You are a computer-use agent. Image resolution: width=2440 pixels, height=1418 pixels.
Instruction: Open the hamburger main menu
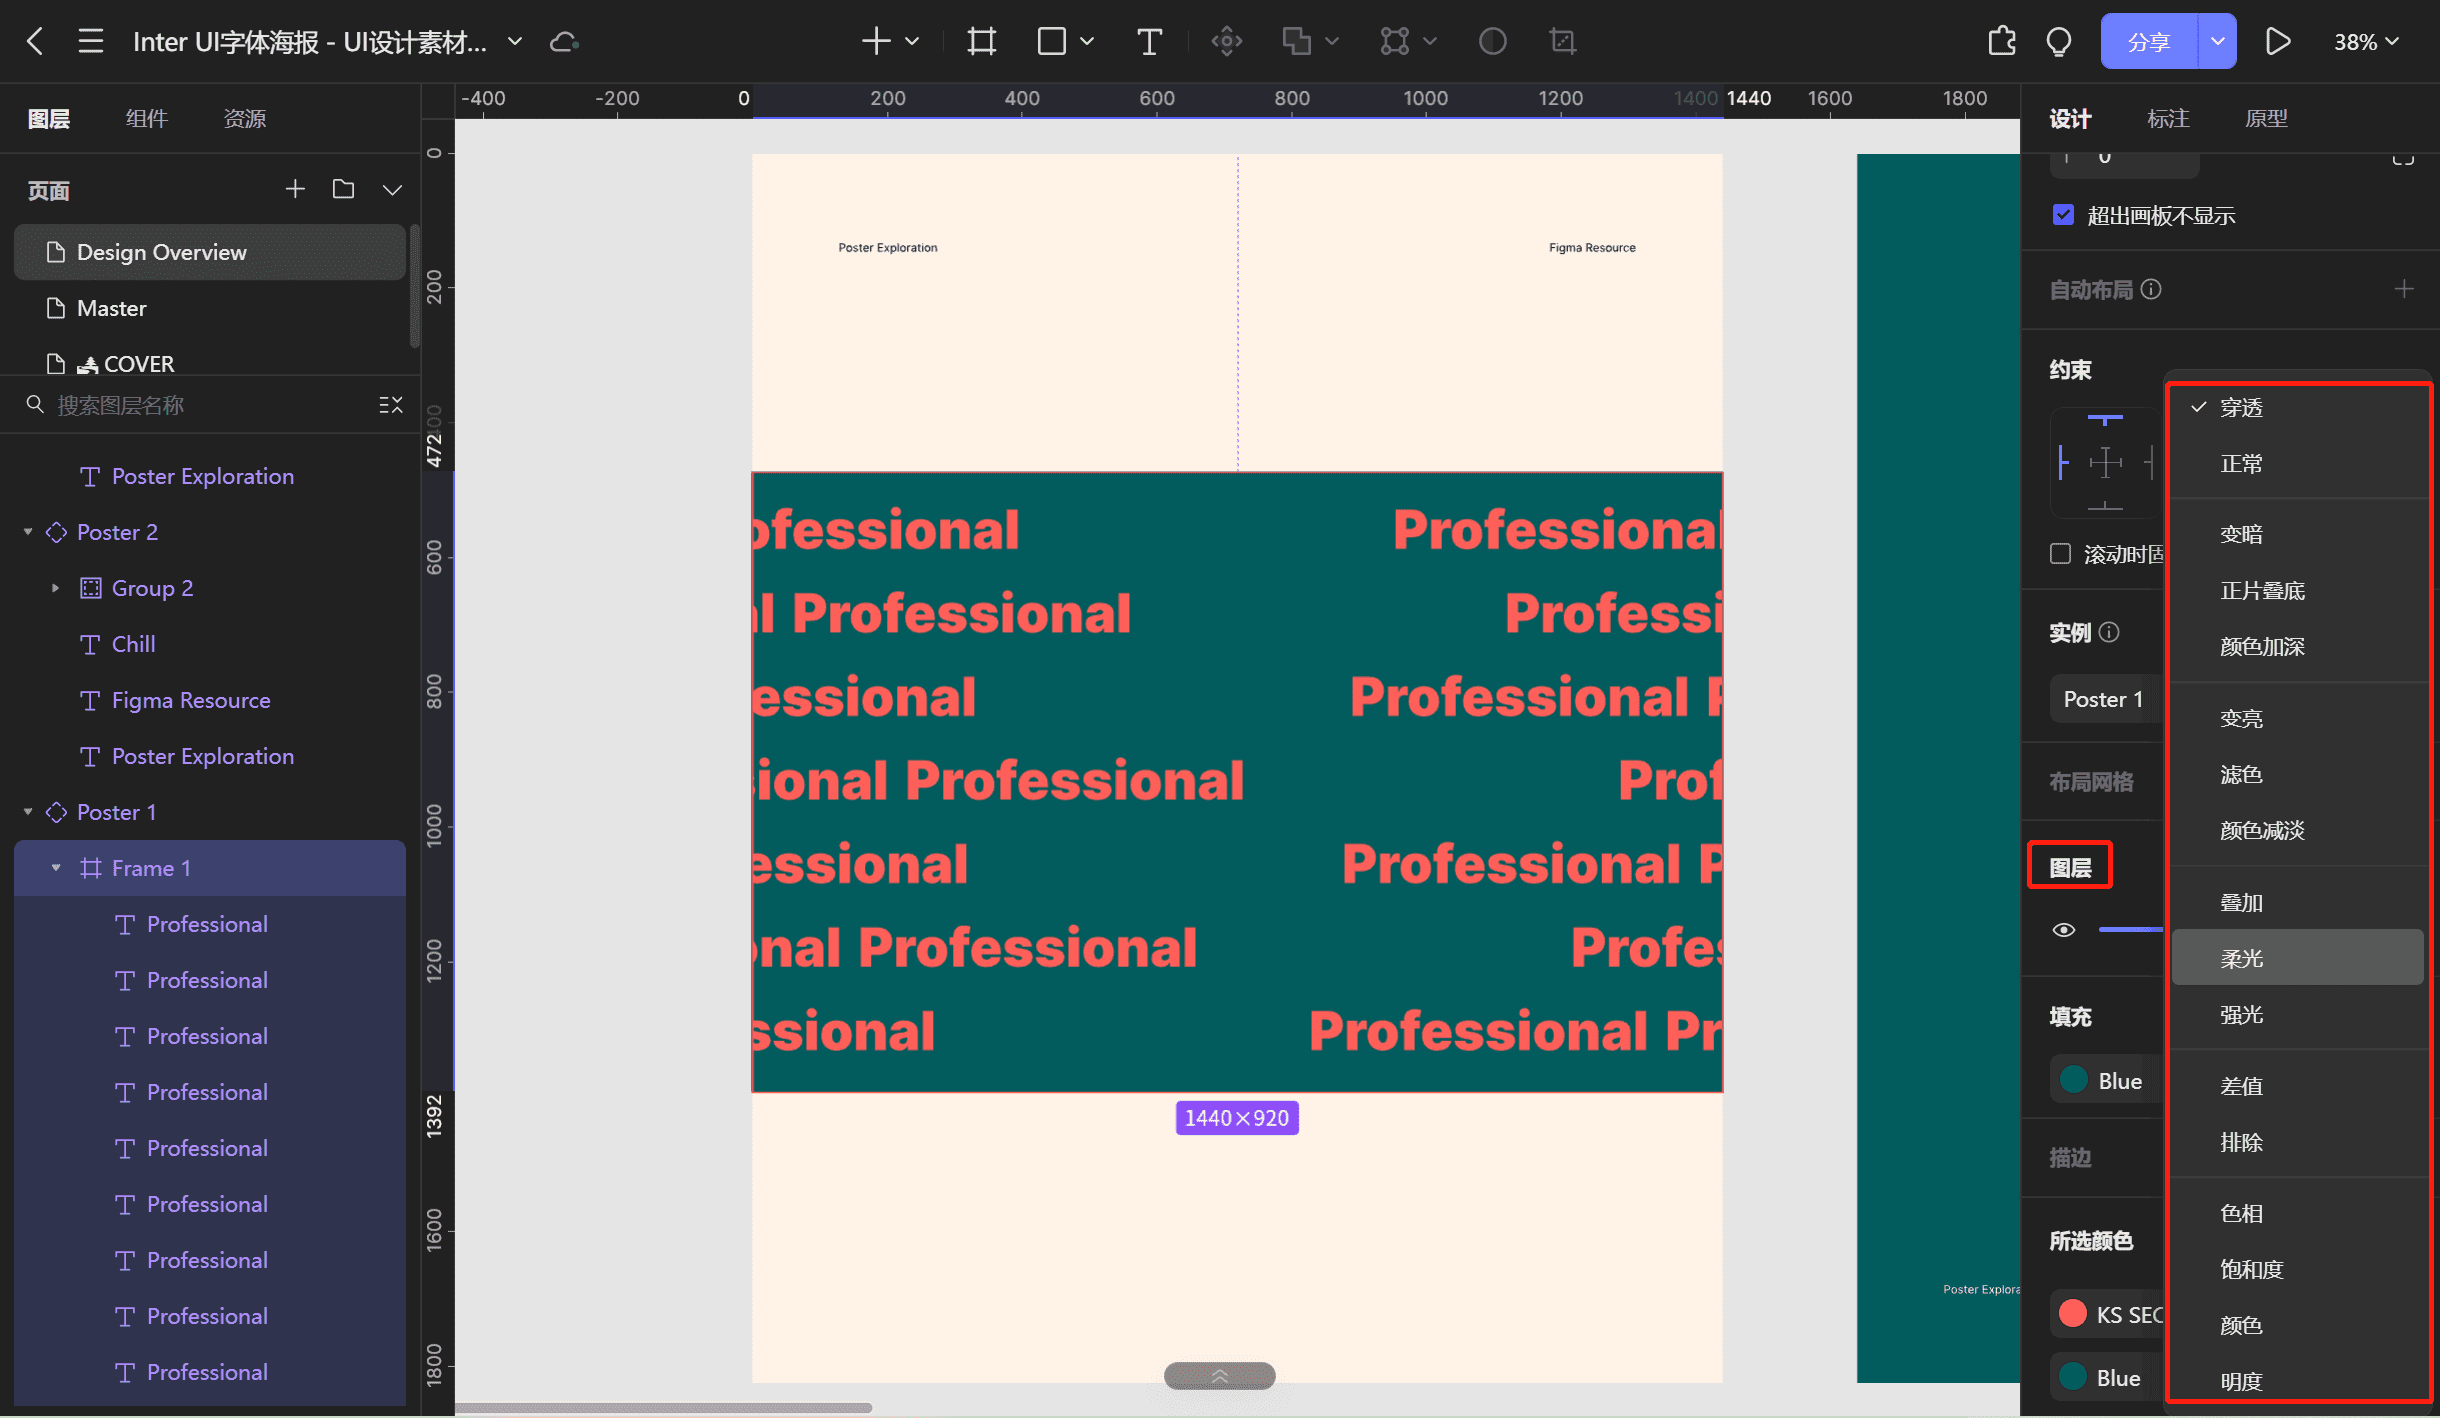91,41
